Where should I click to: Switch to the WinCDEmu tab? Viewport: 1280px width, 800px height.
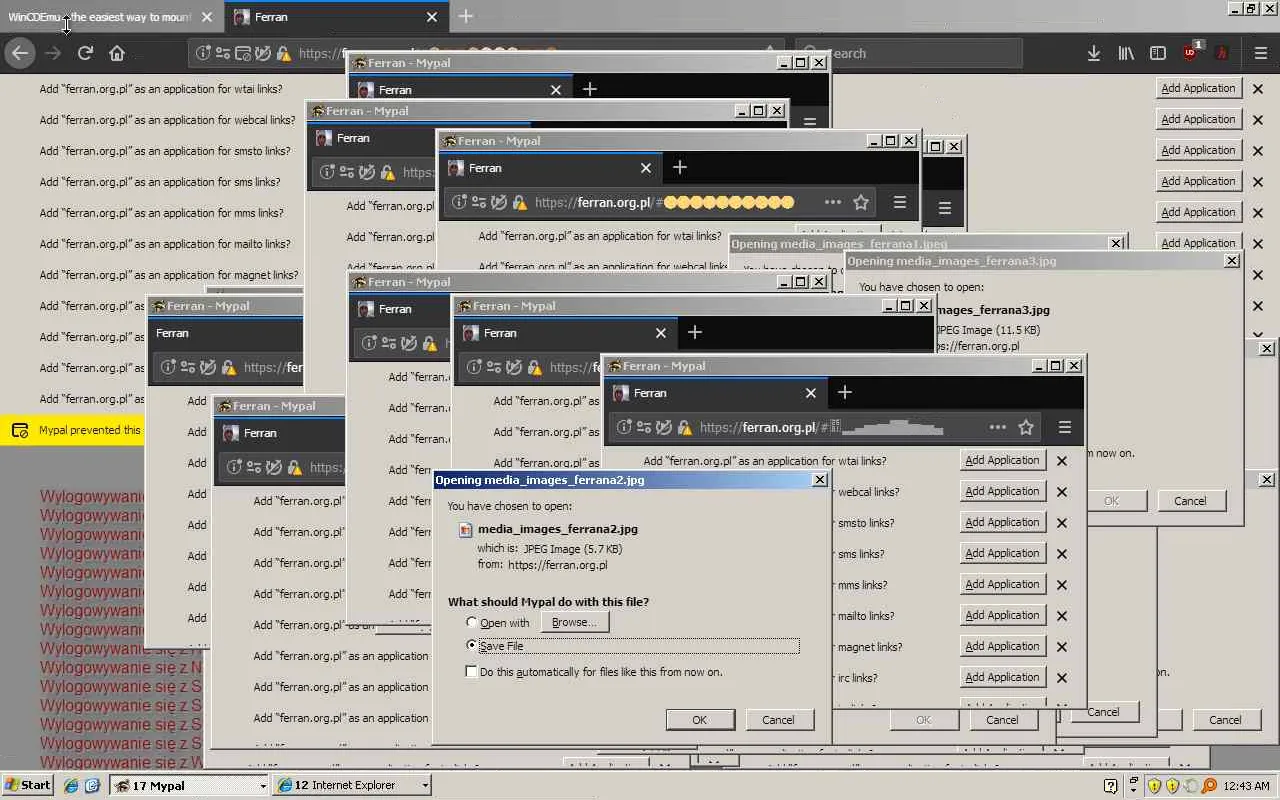pyautogui.click(x=110, y=17)
